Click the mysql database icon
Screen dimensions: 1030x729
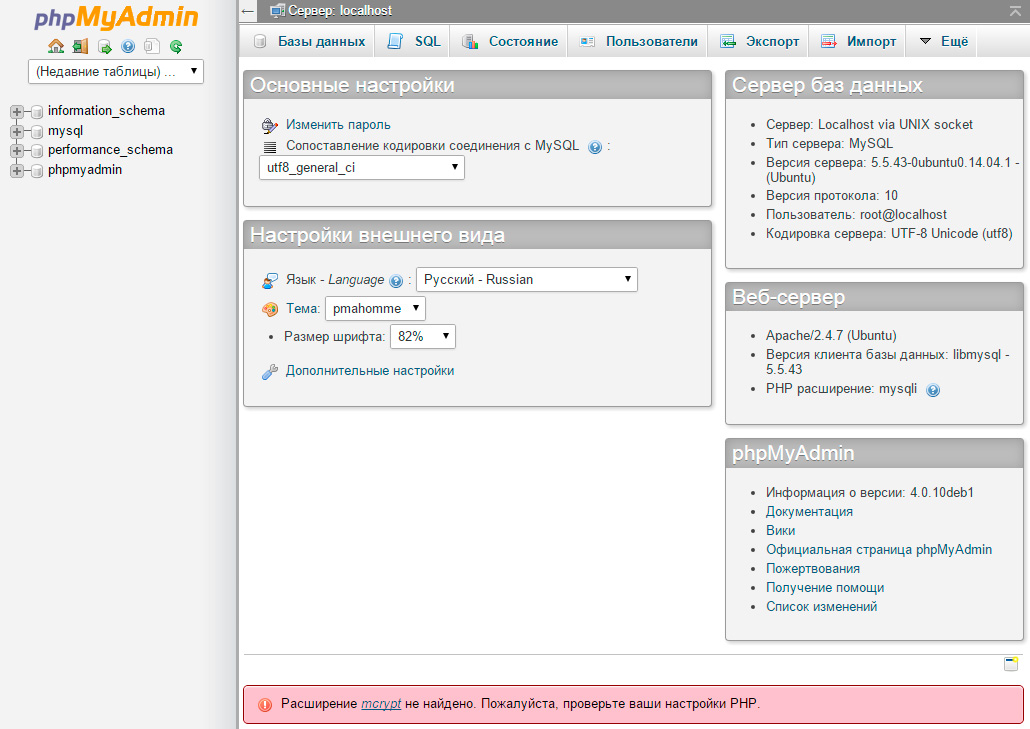[37, 131]
